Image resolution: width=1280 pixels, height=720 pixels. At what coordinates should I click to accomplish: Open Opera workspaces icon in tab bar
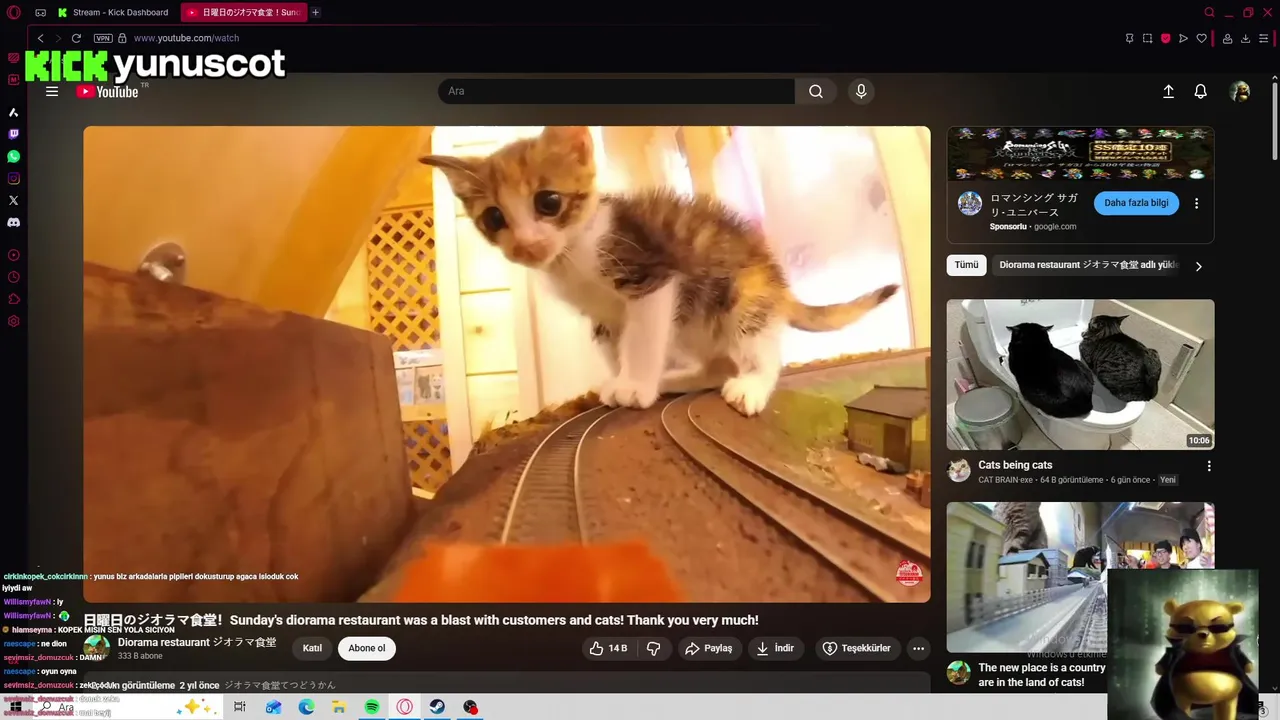(x=40, y=12)
